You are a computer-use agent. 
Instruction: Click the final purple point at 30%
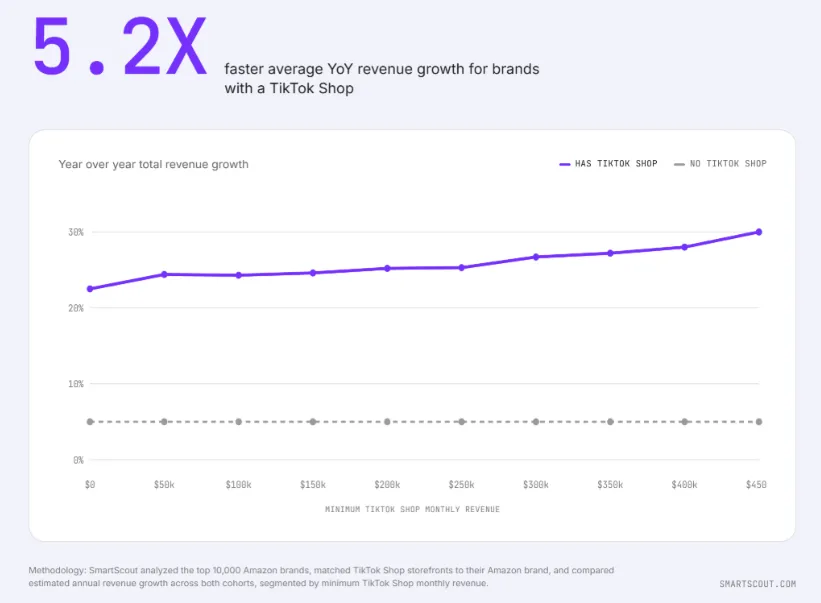(759, 232)
